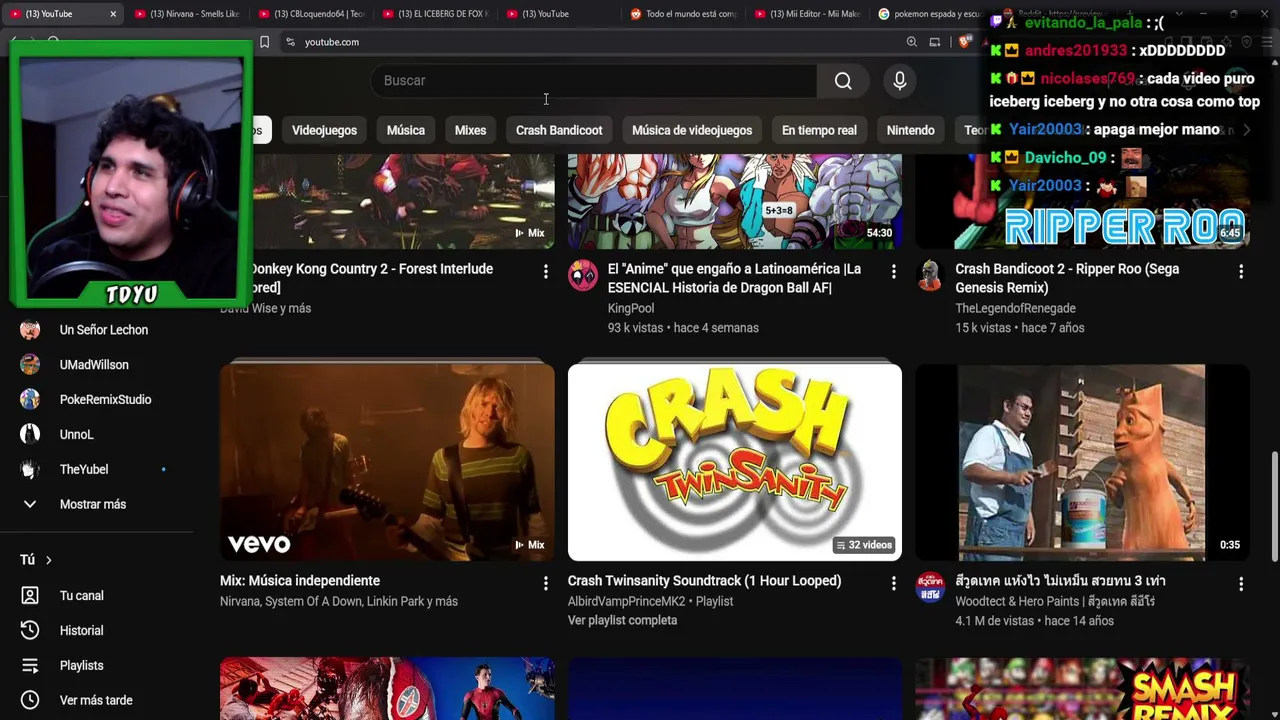Filter by En tiempo real chip
Viewport: 1280px width, 720px height.
pyautogui.click(x=819, y=130)
